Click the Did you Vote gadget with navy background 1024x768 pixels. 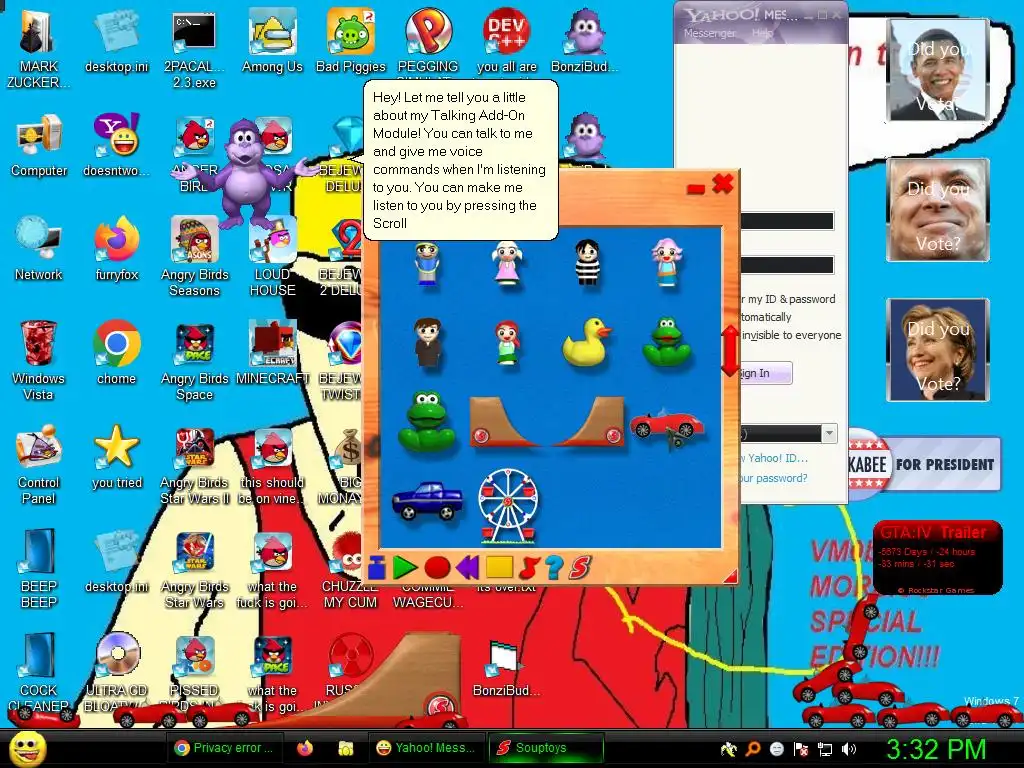[938, 350]
